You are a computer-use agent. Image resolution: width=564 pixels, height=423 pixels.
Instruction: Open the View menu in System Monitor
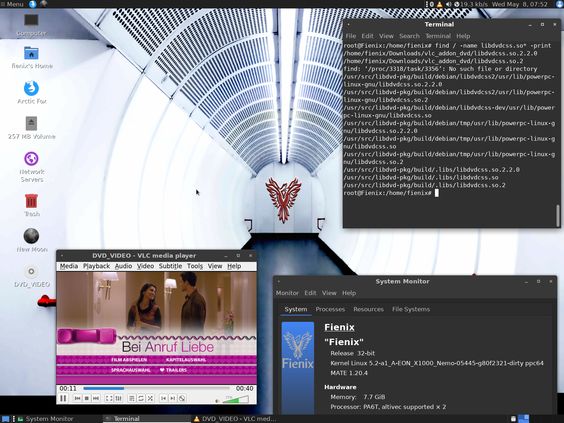(329, 293)
